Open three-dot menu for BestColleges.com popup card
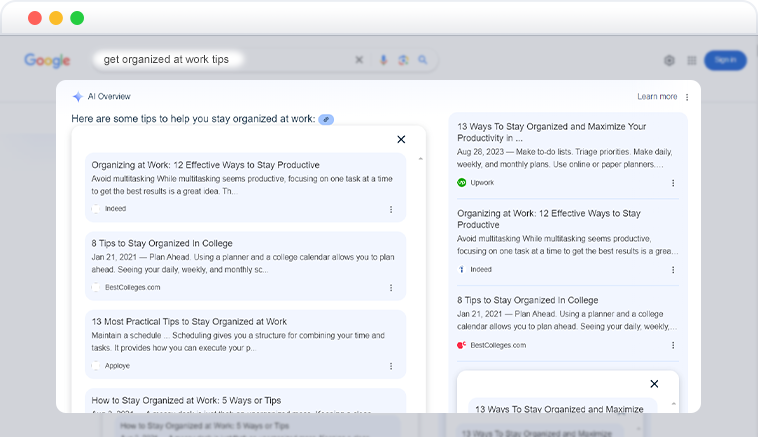 pyautogui.click(x=391, y=288)
